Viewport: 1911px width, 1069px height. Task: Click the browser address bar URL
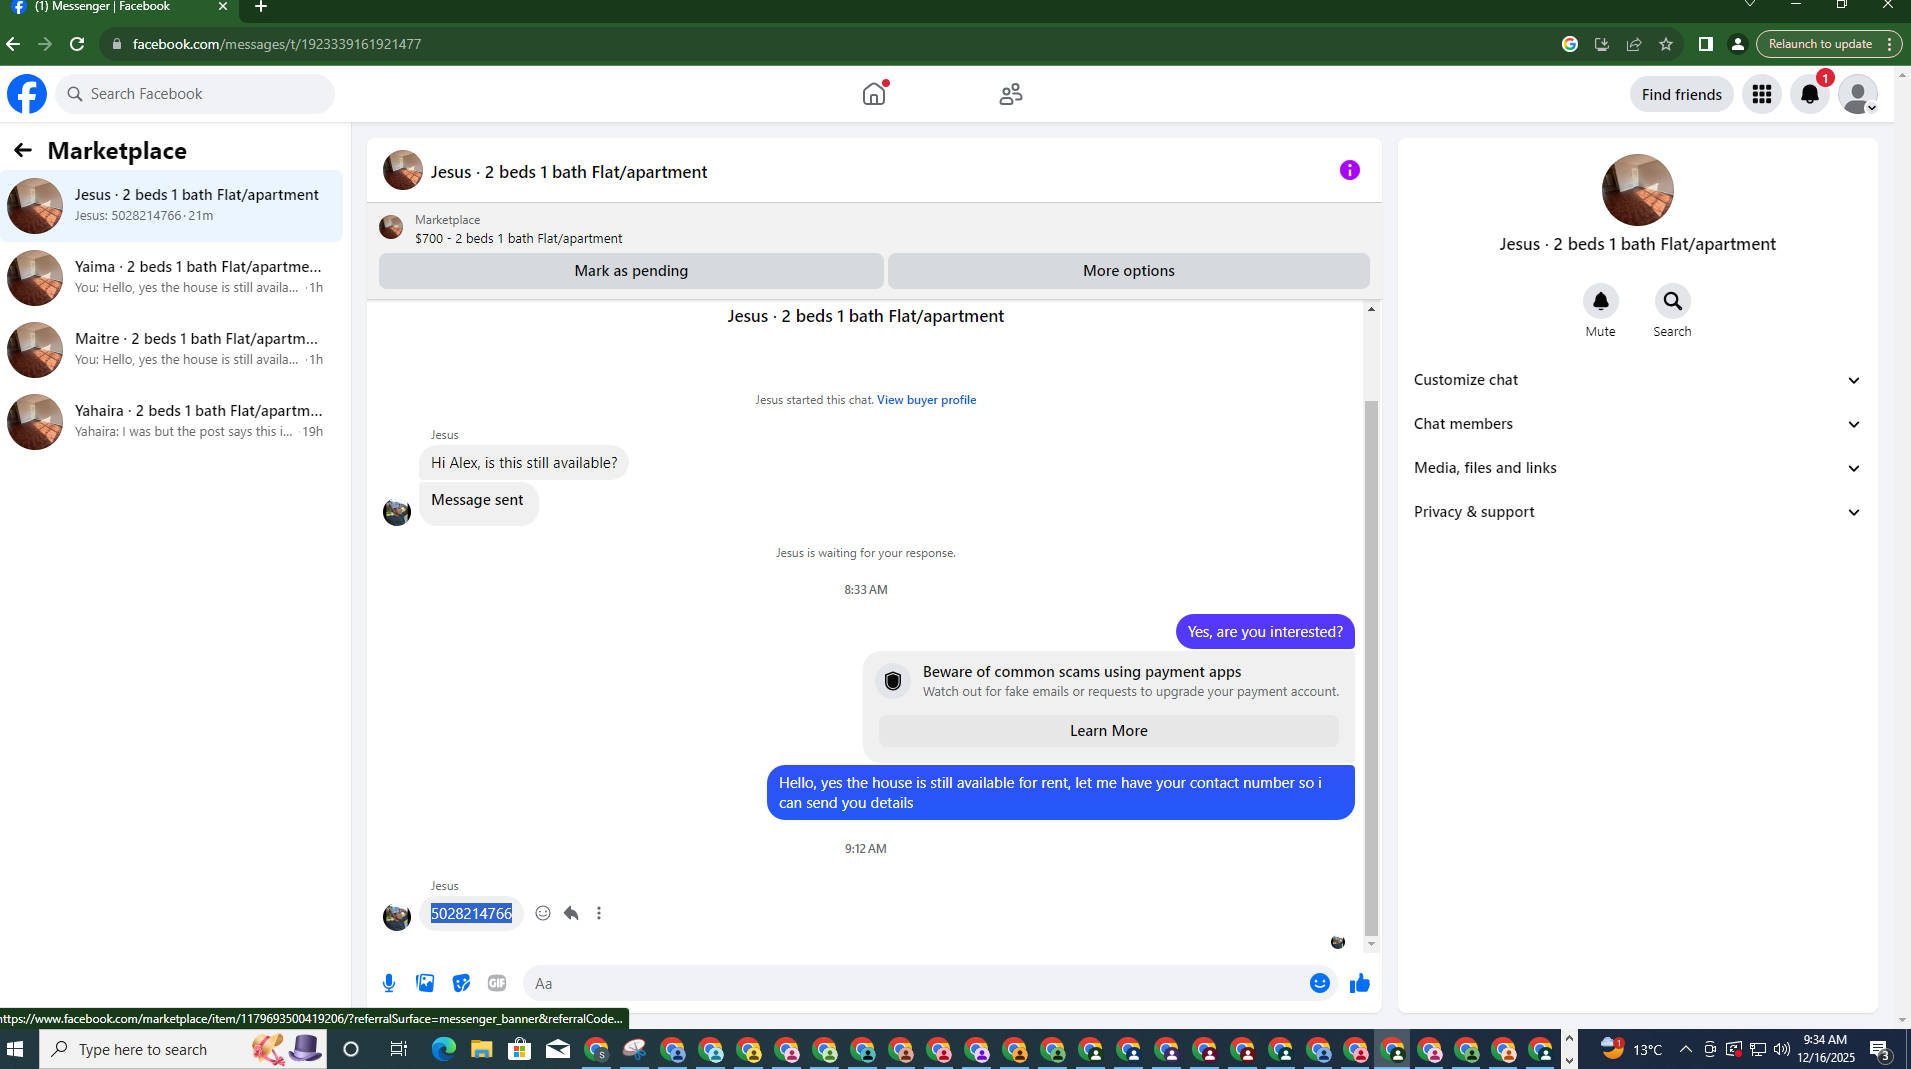pos(277,44)
